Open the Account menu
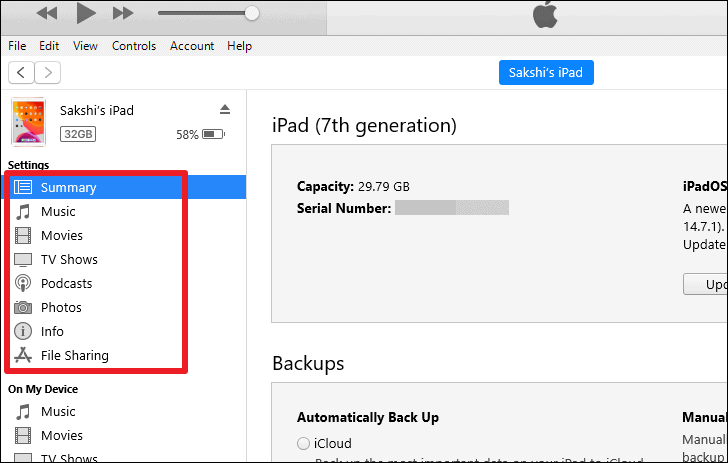The height and width of the screenshot is (463, 728). coord(192,46)
